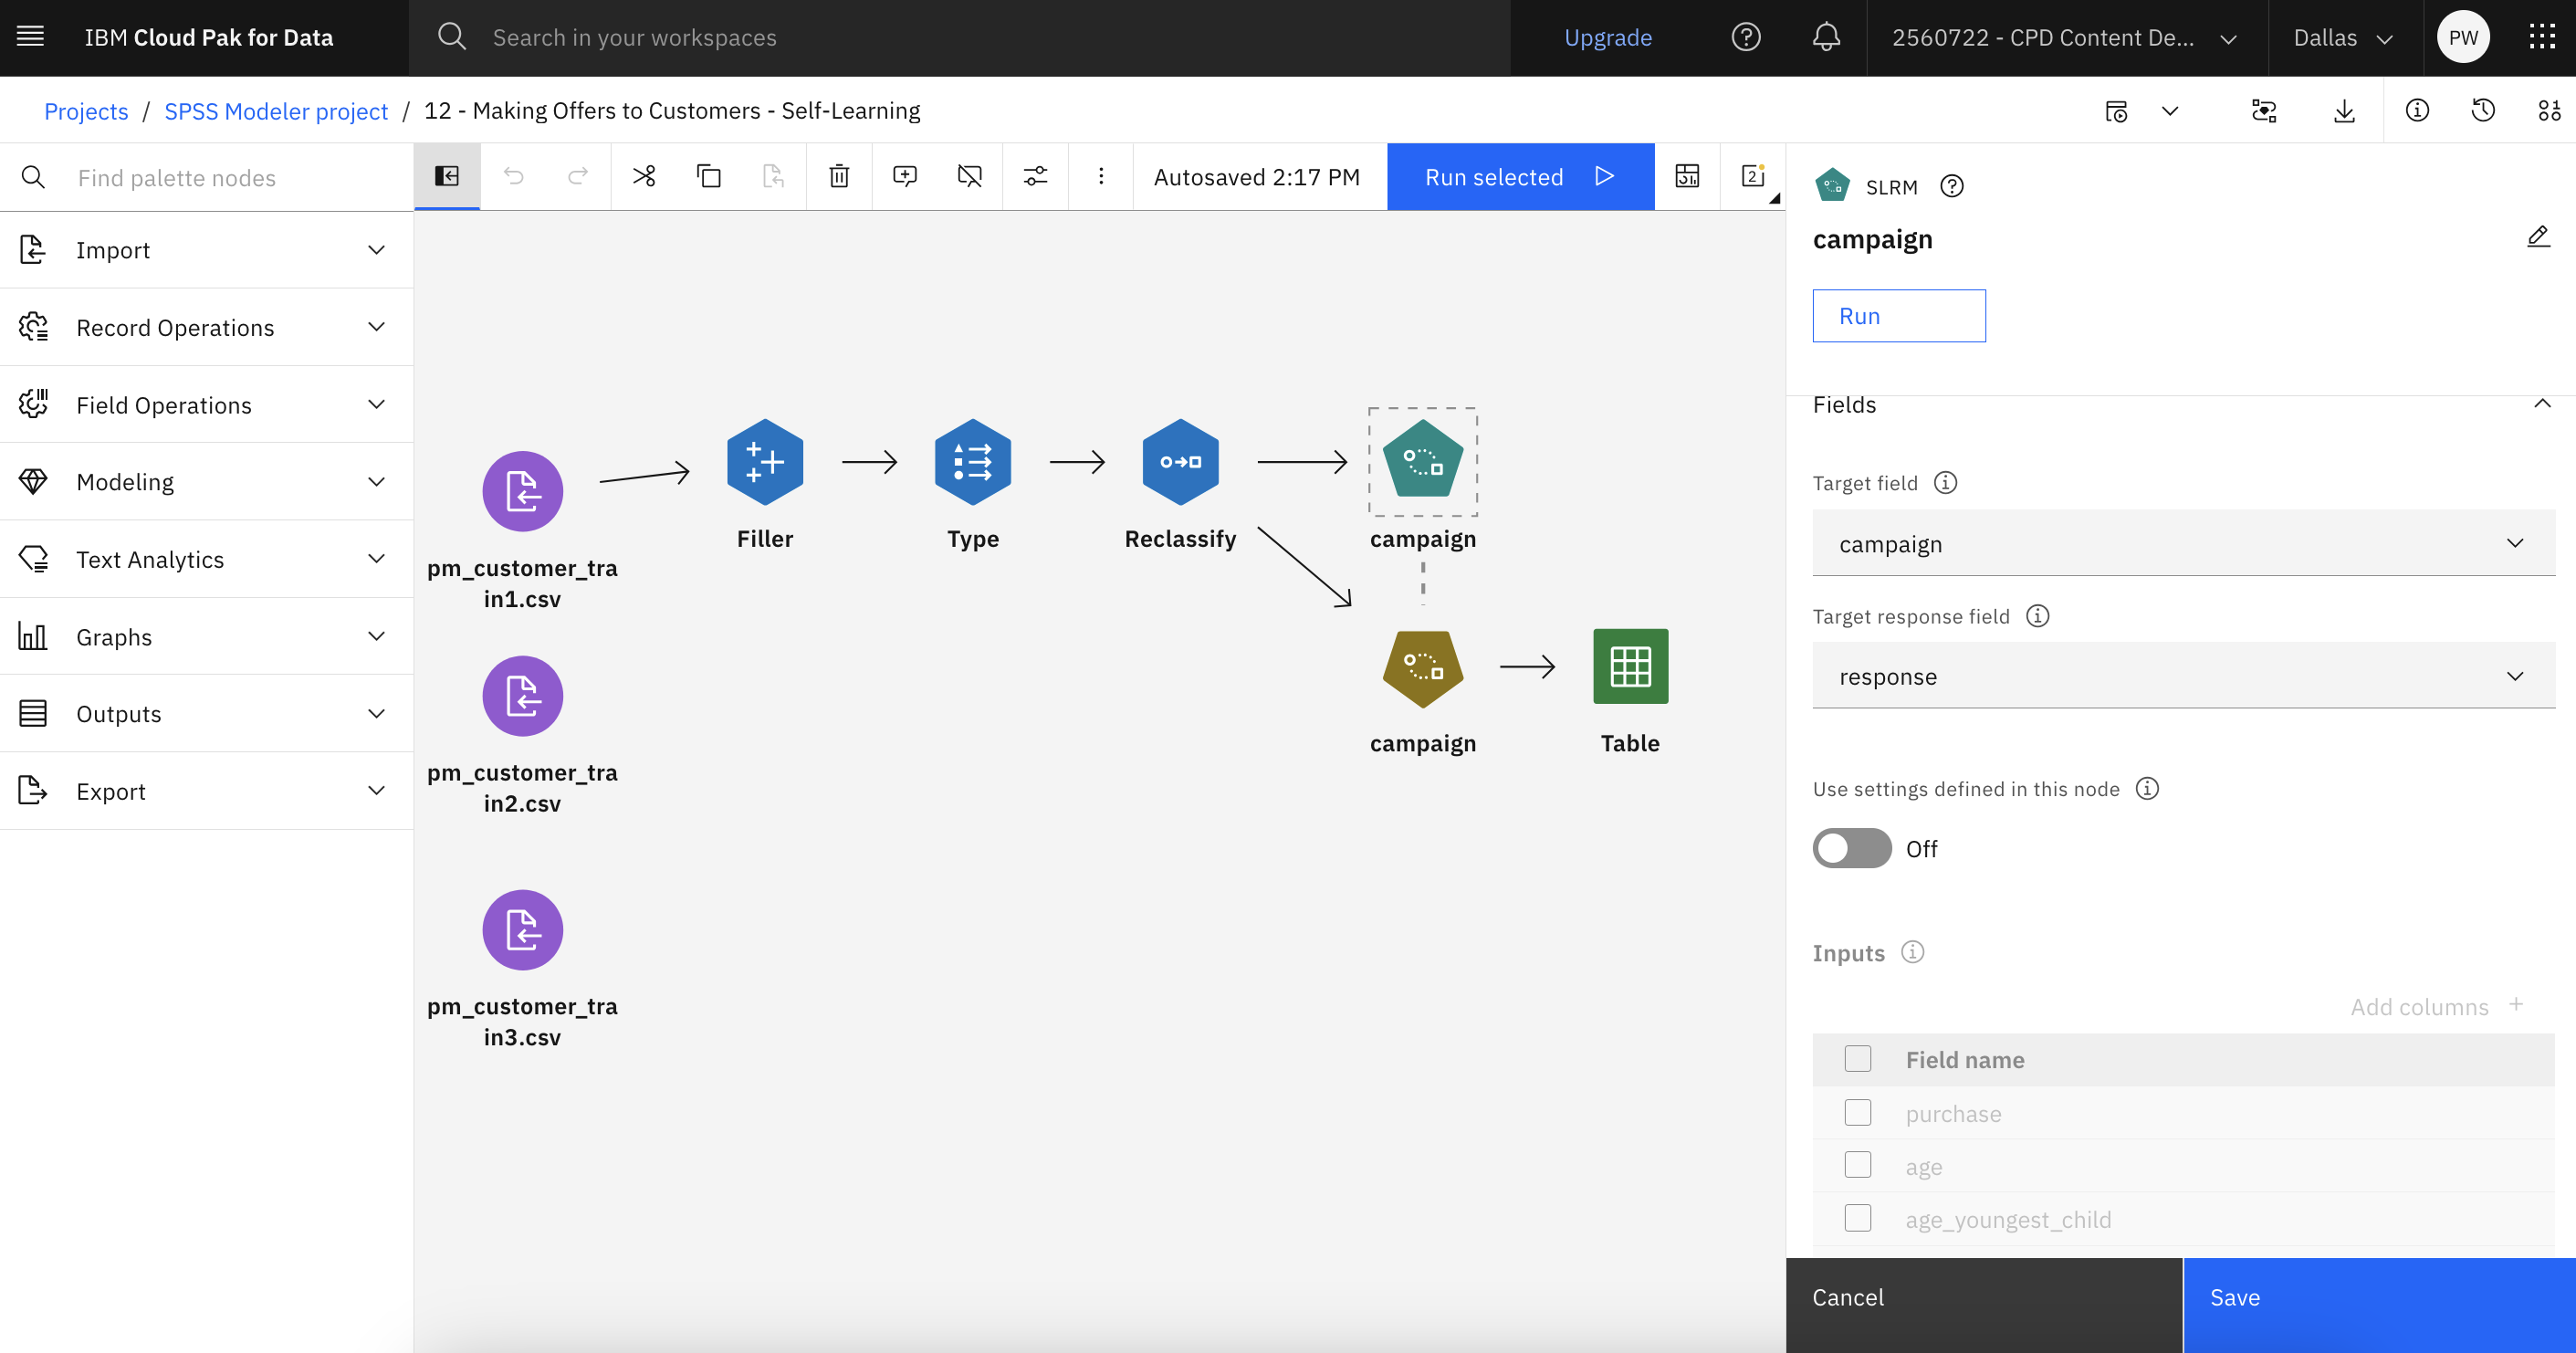Select the Reclassify node on canvas

pos(1180,461)
